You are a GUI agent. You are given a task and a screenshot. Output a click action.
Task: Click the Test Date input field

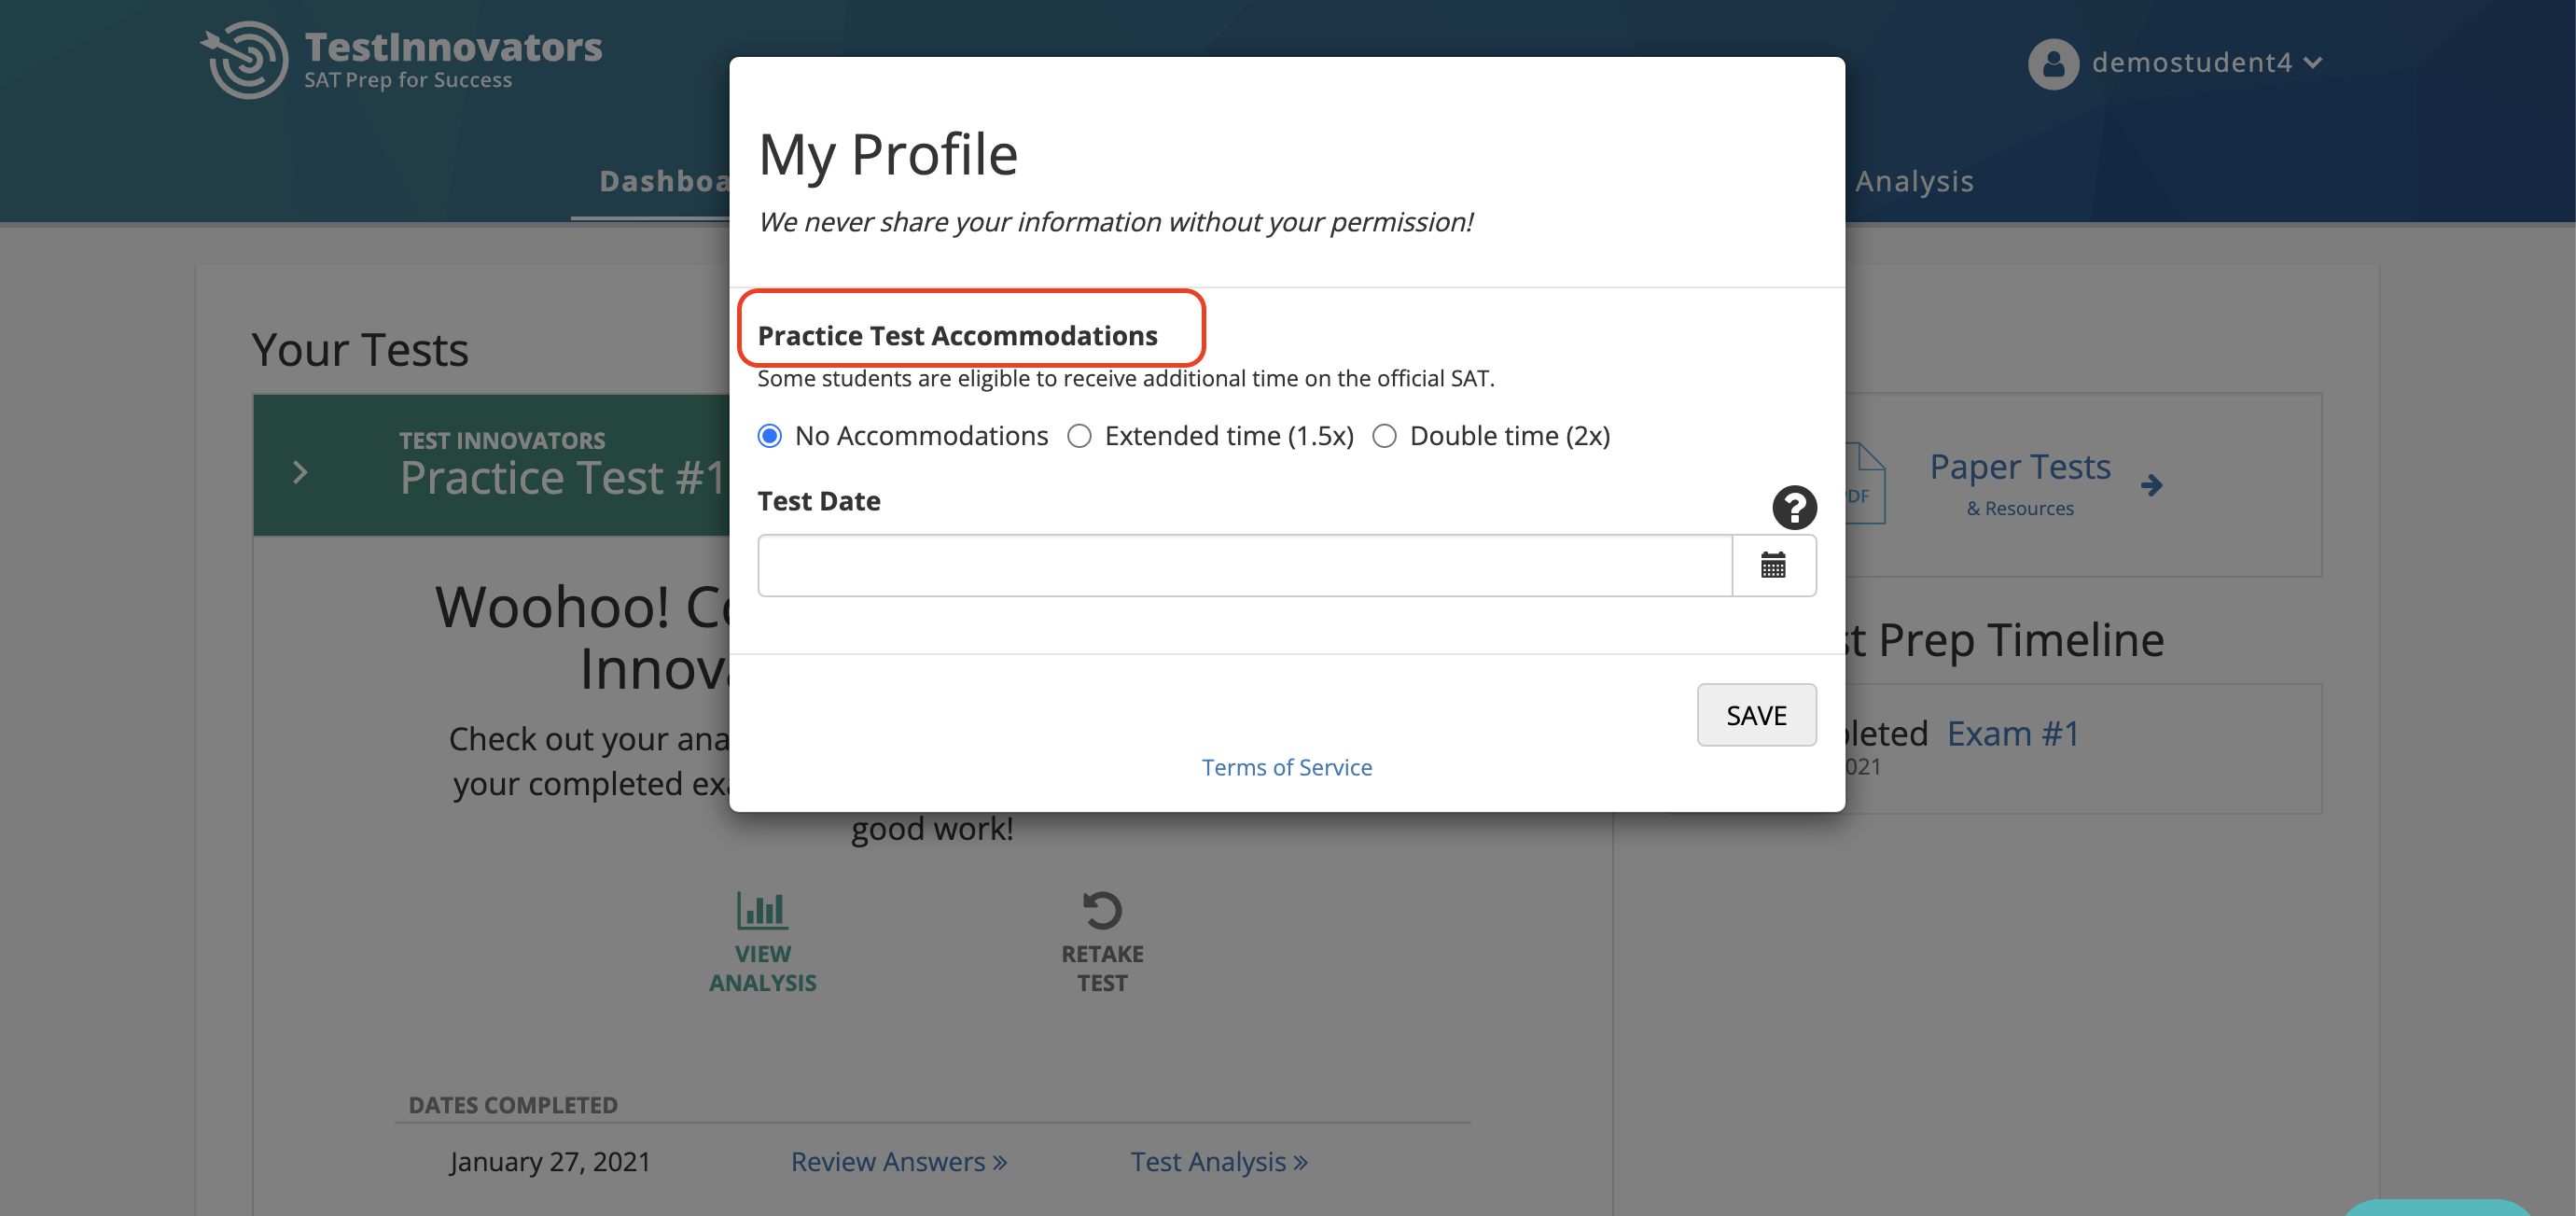pos(1244,566)
